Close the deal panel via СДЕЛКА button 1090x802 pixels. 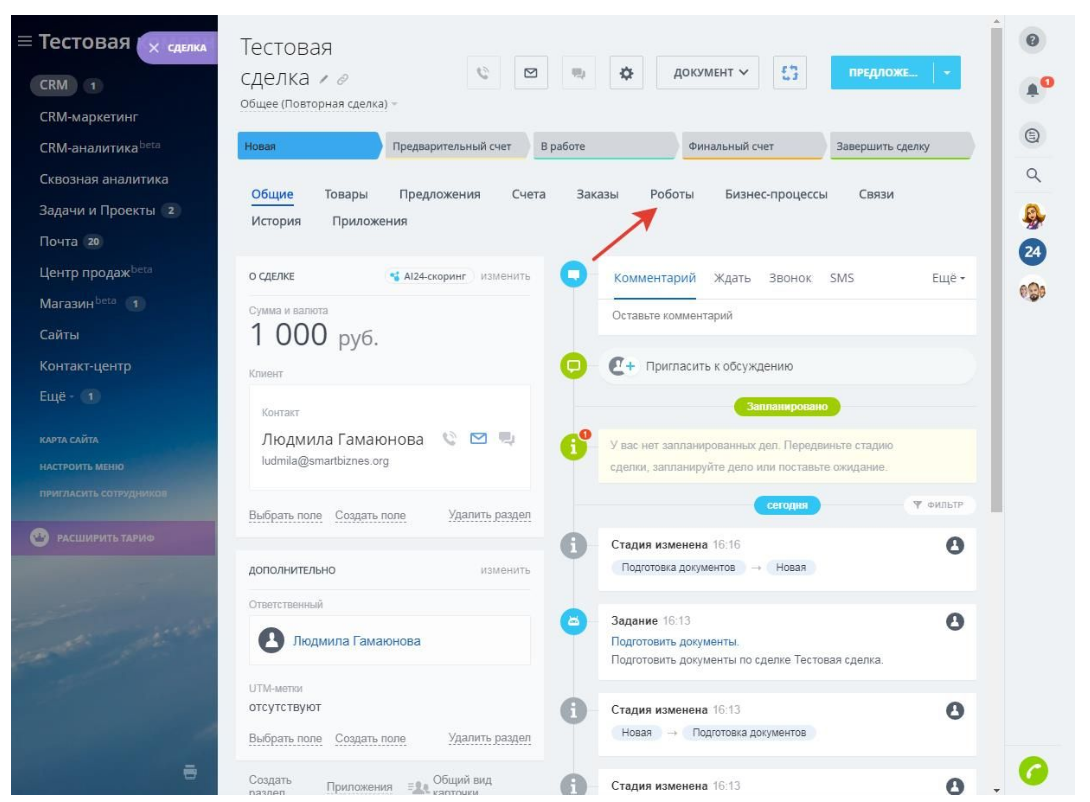point(178,47)
